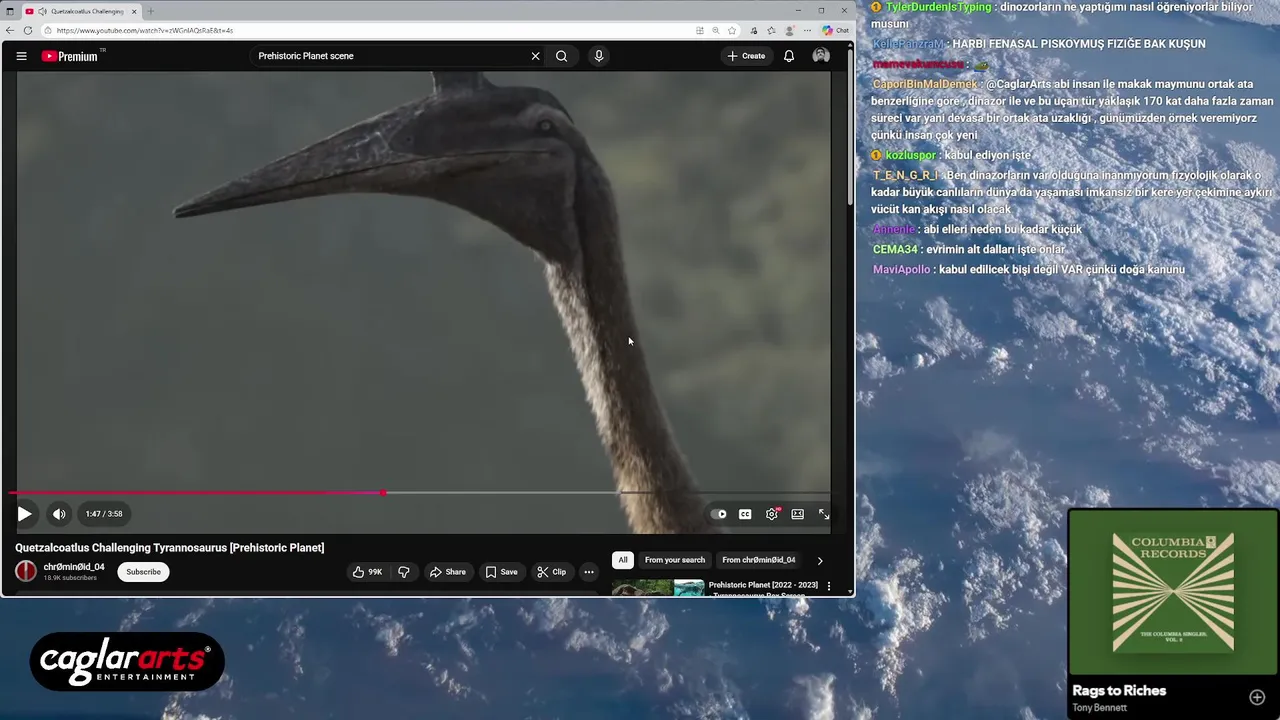
Task: Open the chrØminØid_04 channel name link
Action: (x=74, y=567)
